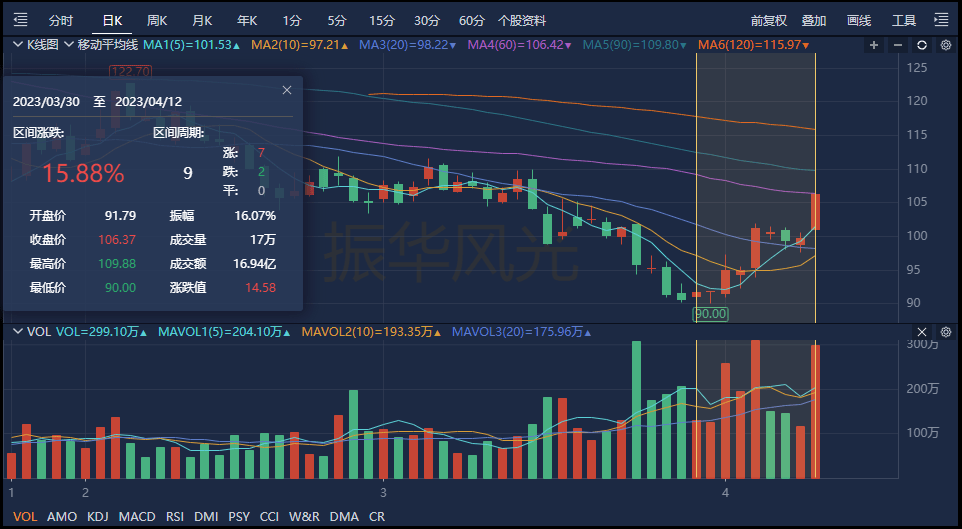962x529 pixels.
Task: Click MA2(10)=97.21 legend label
Action: coord(300,45)
